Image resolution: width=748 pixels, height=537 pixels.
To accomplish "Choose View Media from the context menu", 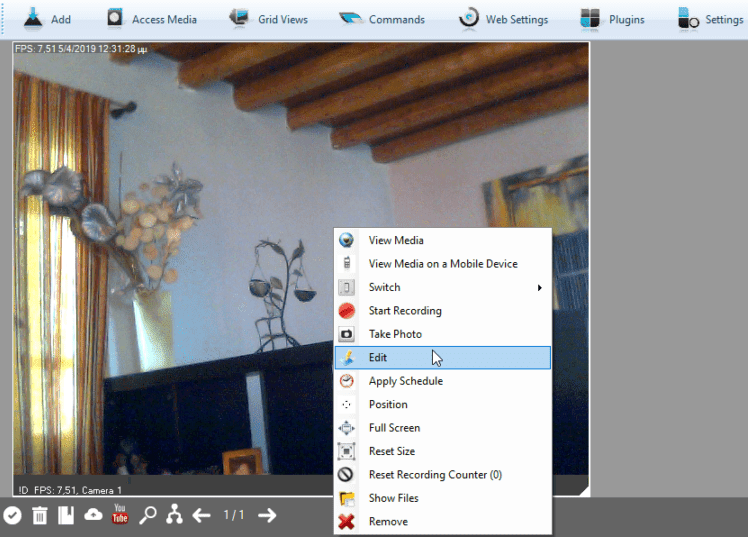I will (443, 240).
